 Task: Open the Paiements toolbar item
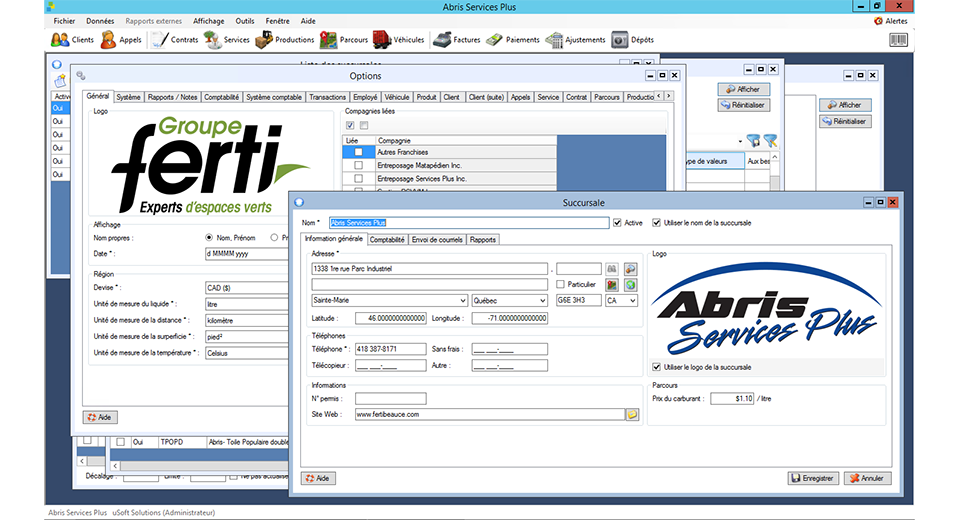click(x=513, y=40)
